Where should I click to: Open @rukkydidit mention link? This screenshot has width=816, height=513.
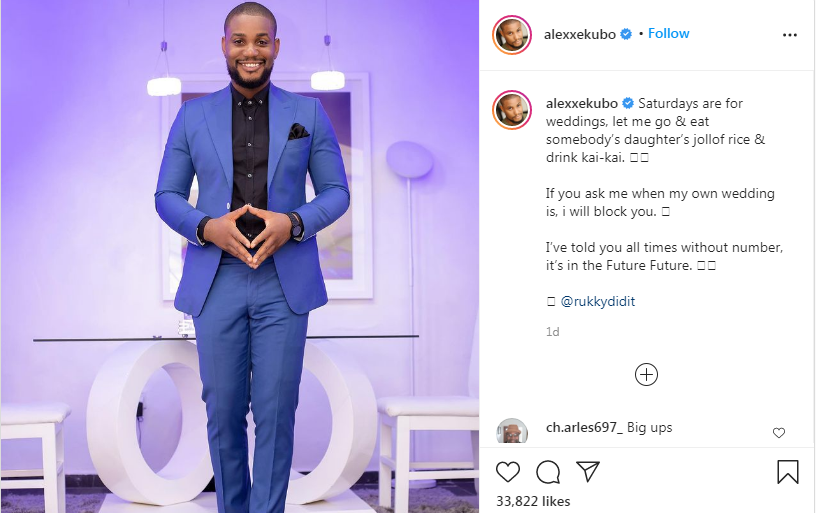597,301
